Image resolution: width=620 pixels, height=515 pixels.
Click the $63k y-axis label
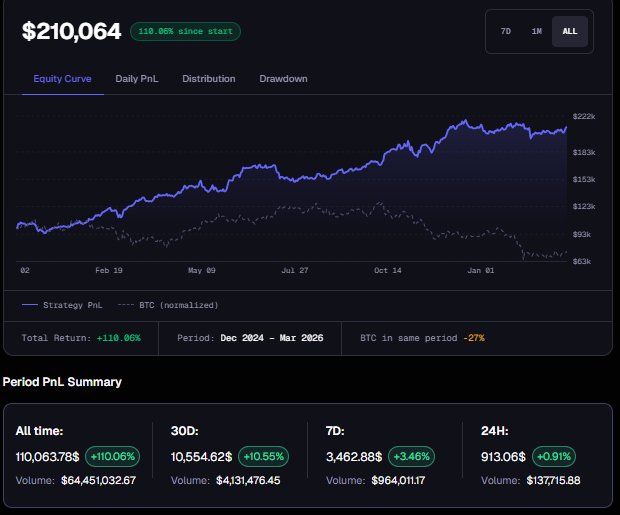(582, 261)
